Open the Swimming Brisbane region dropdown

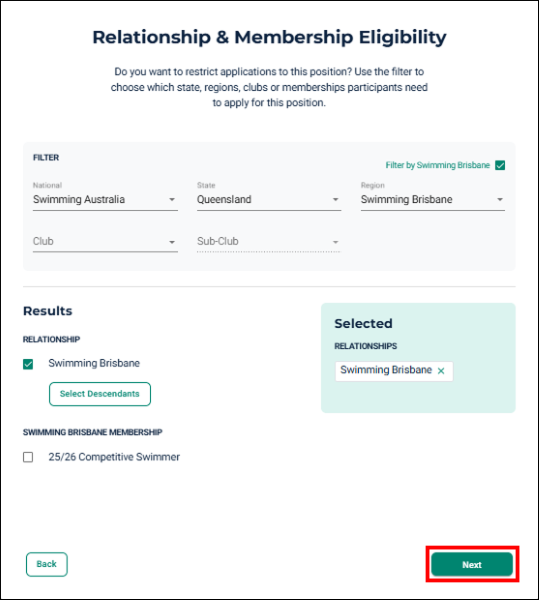[433, 199]
